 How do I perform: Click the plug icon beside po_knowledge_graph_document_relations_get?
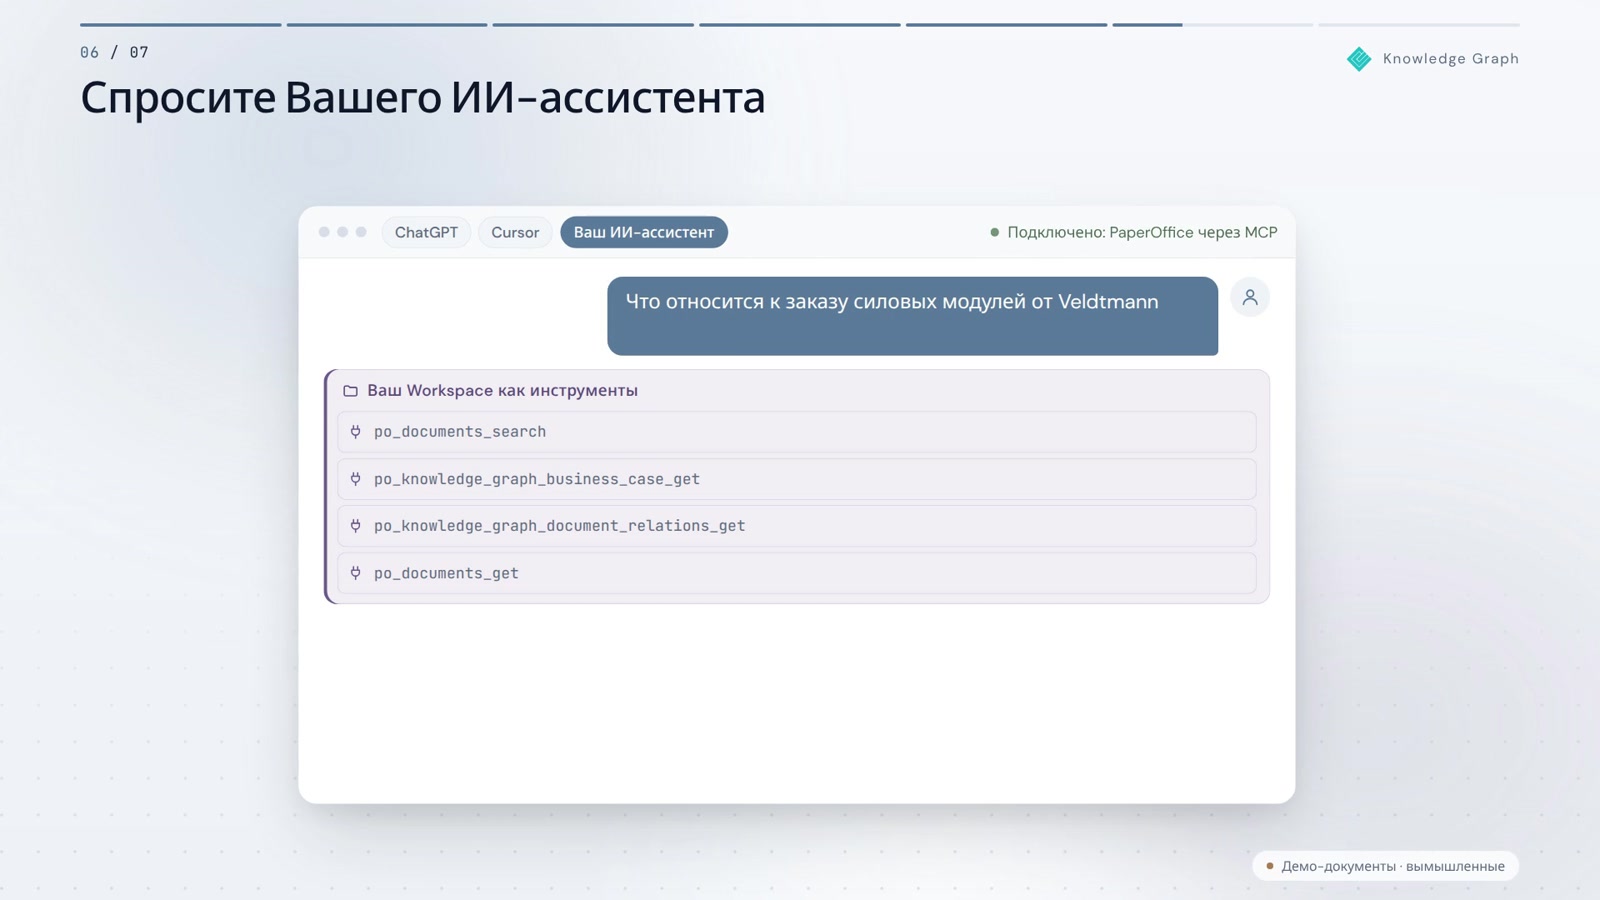coord(356,526)
